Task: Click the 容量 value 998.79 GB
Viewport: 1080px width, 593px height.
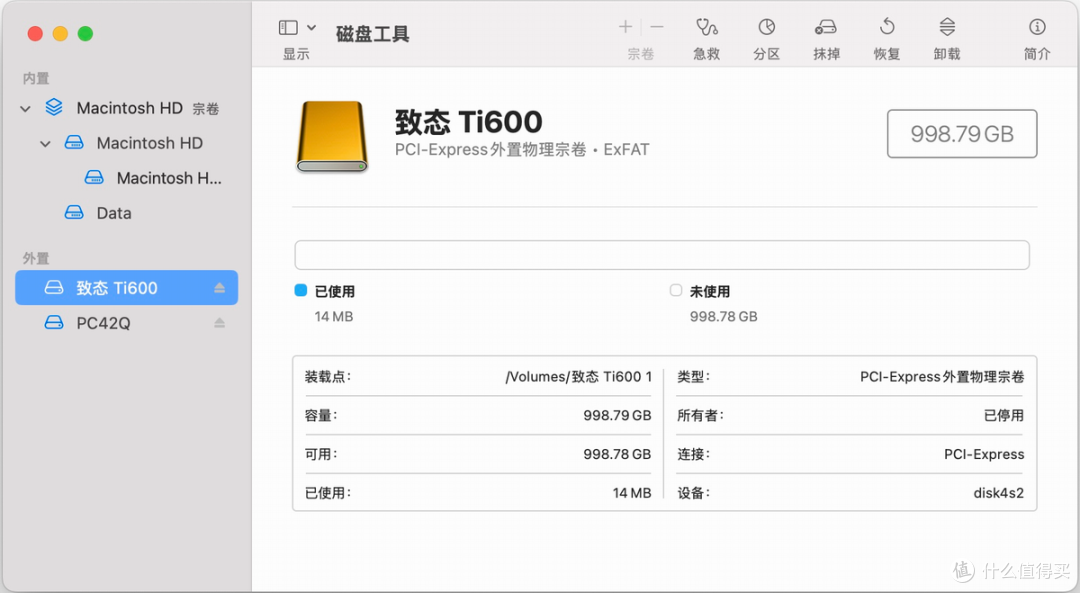Action: point(617,415)
